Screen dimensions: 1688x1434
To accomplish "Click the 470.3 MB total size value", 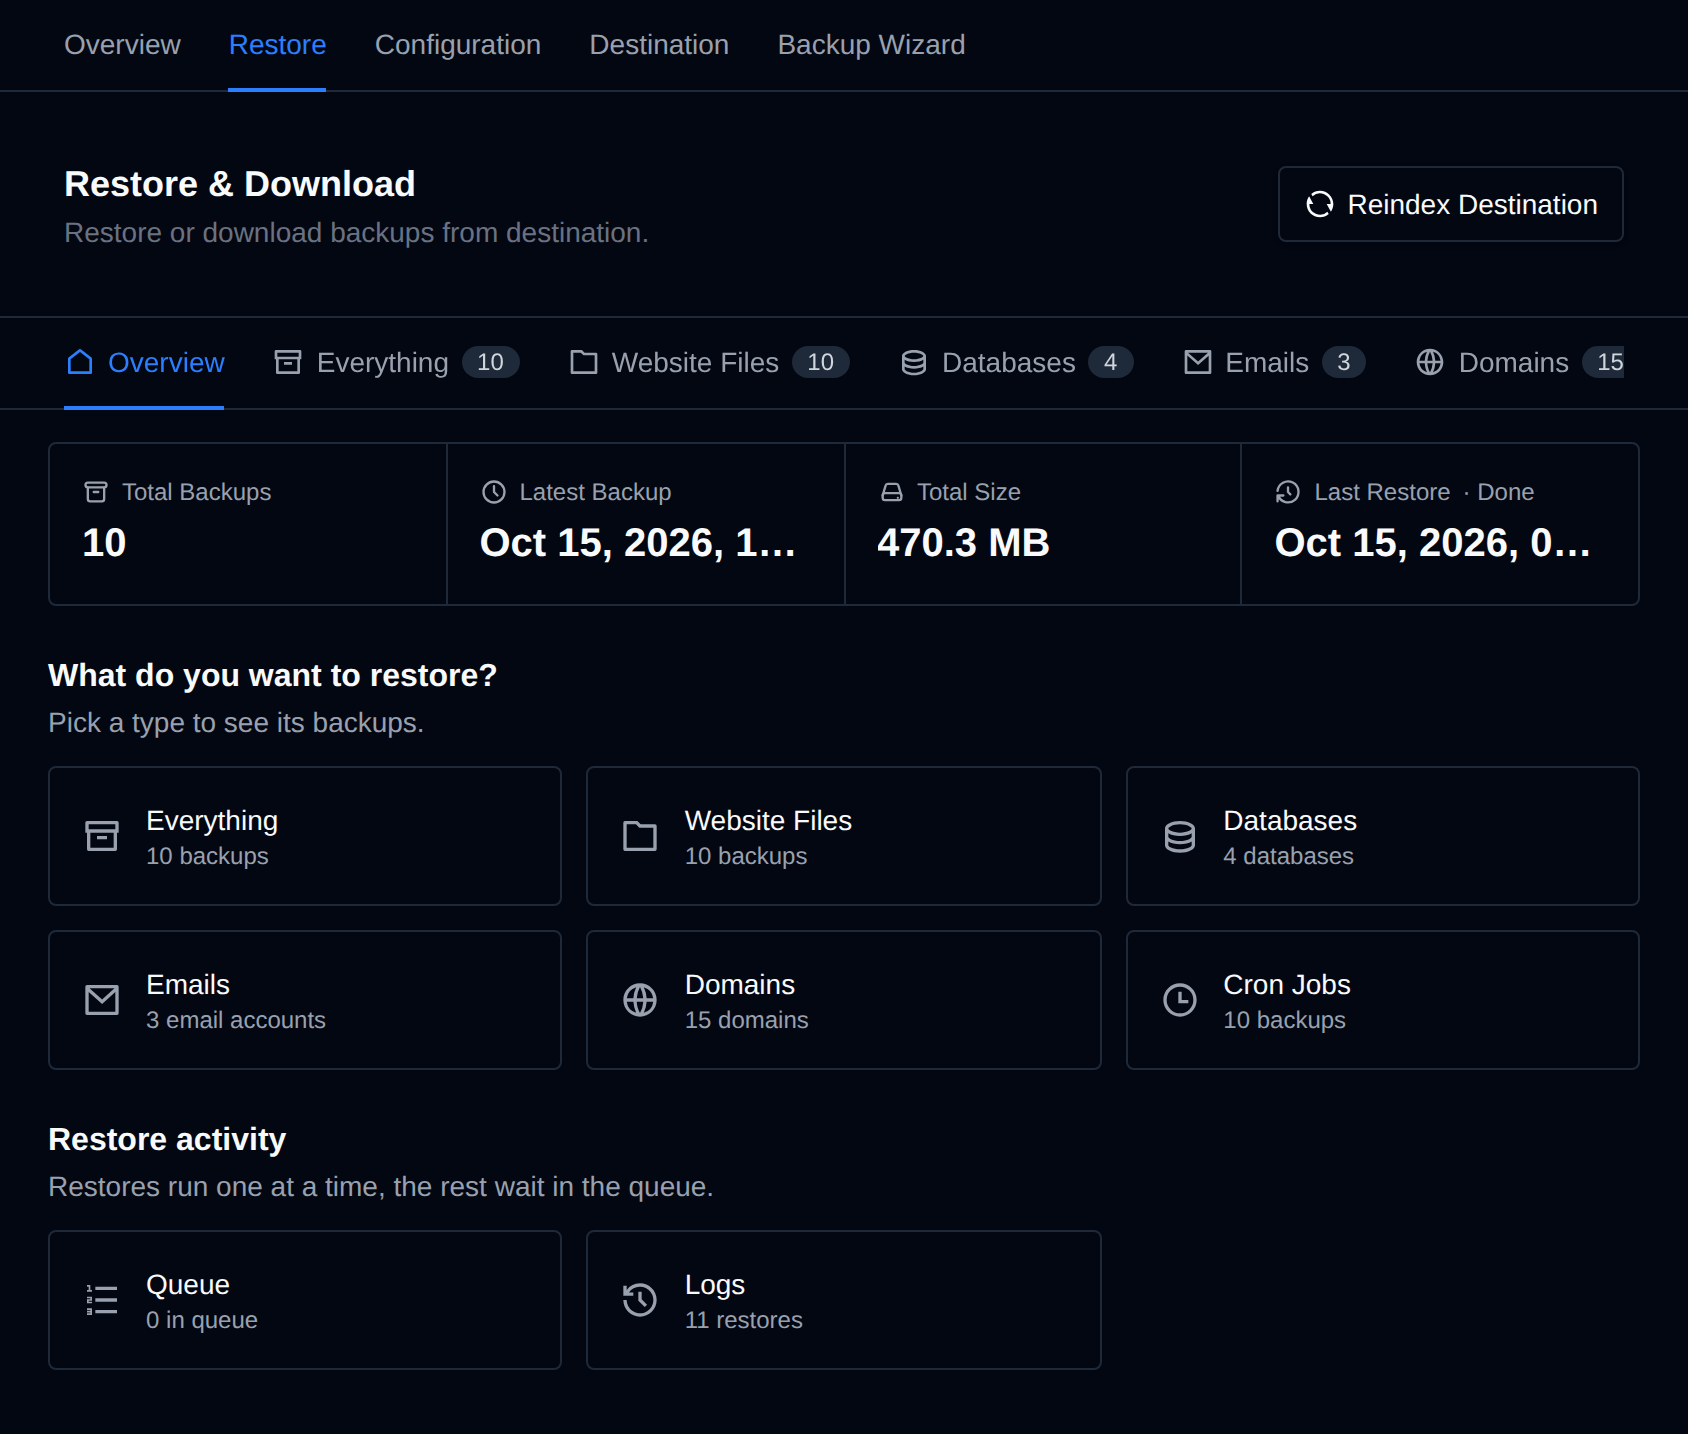I will [963, 543].
